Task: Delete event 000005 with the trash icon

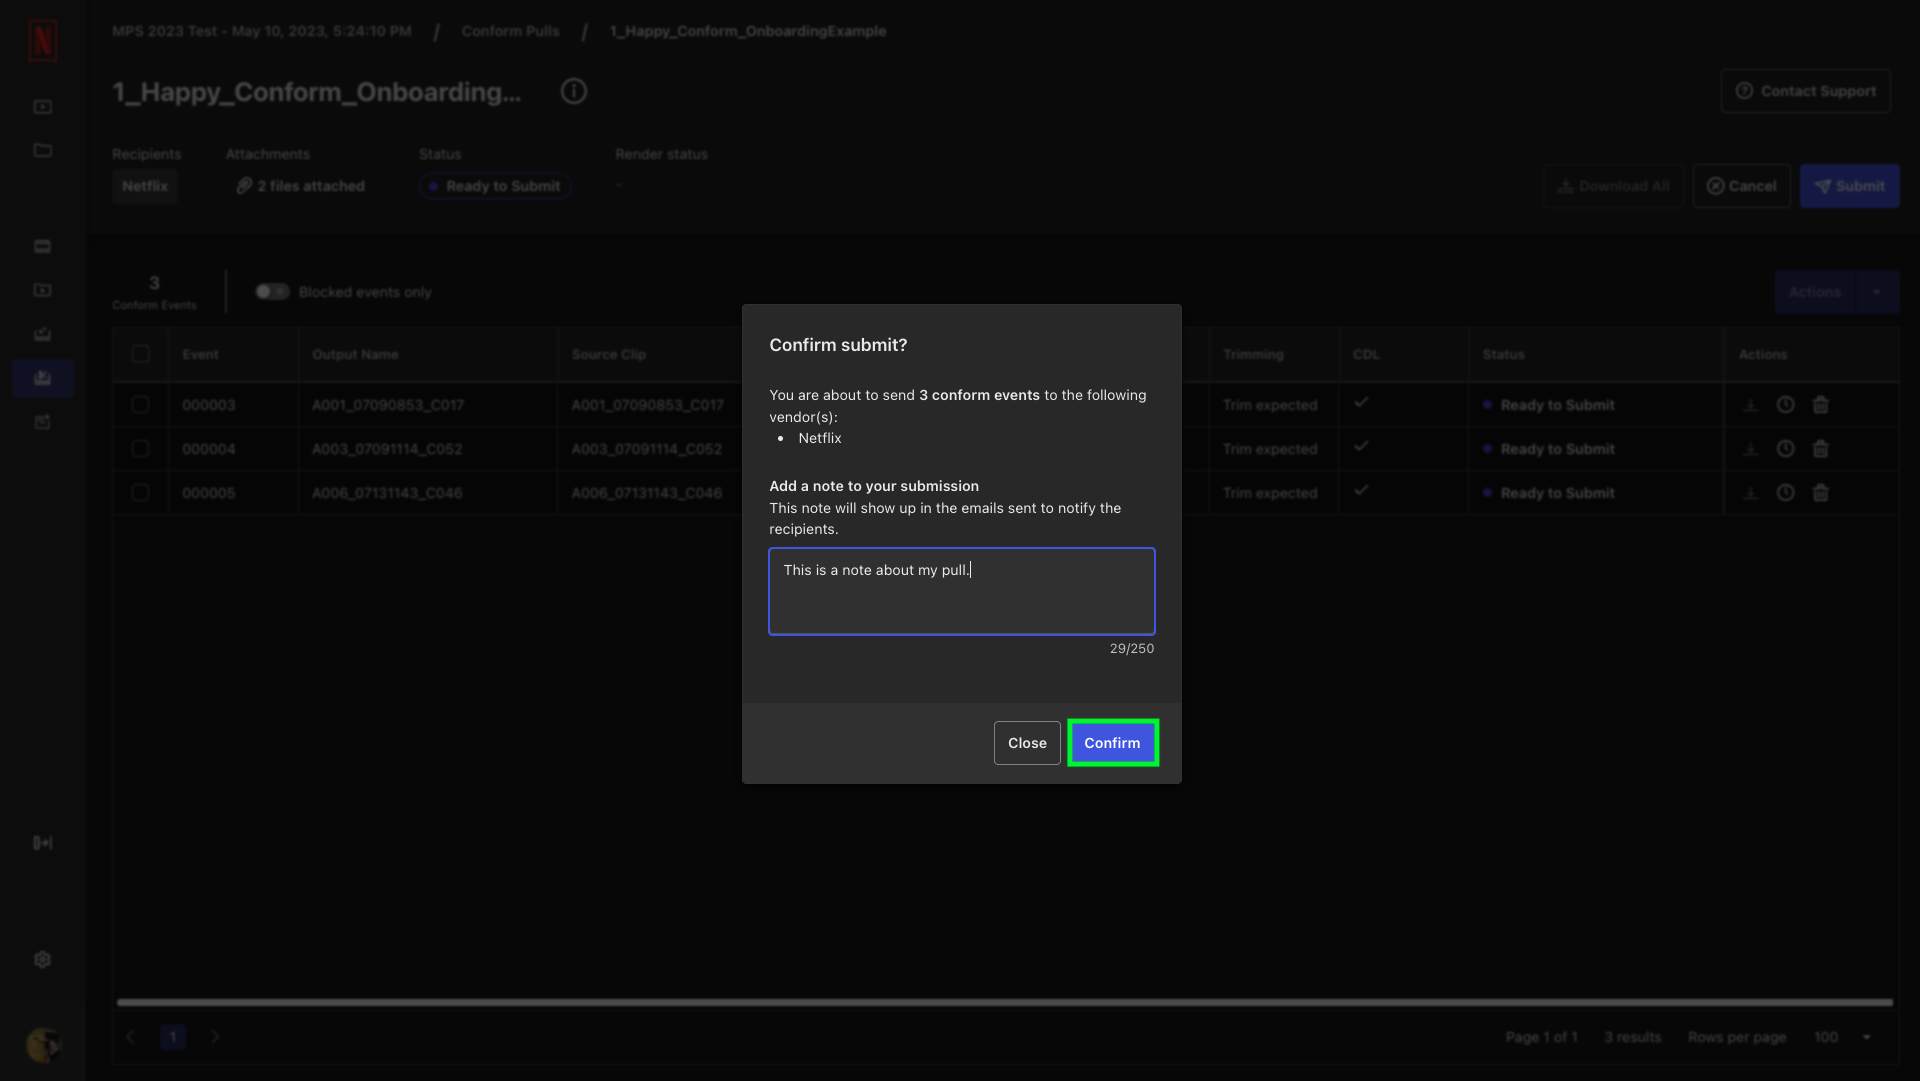Action: (1820, 493)
